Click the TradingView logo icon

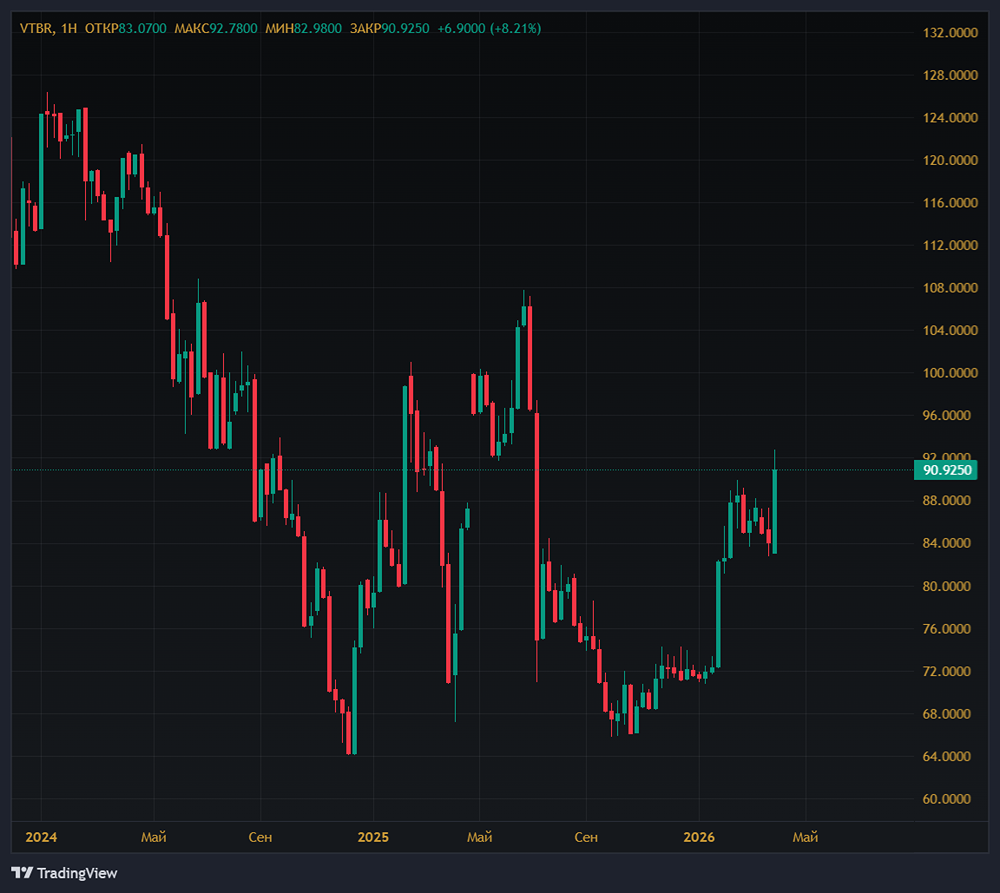tap(22, 873)
